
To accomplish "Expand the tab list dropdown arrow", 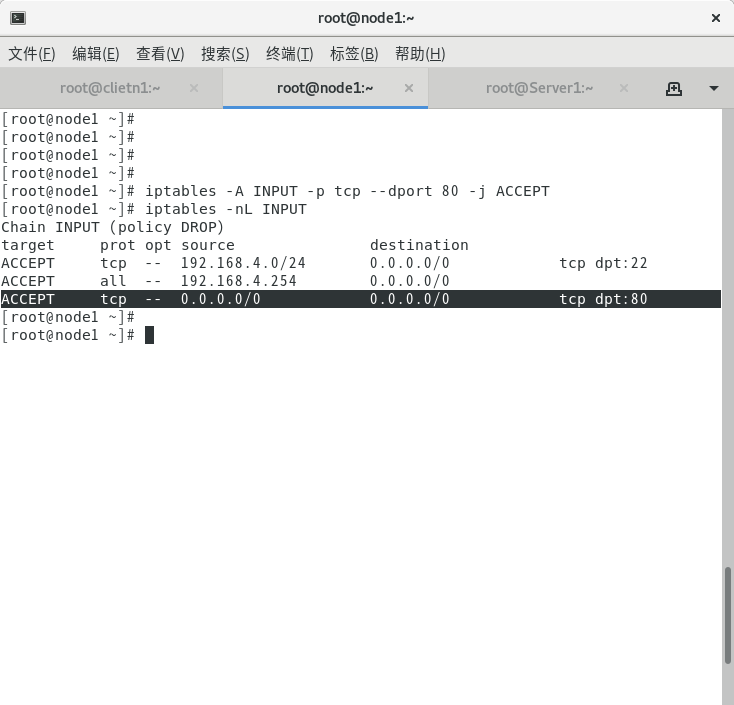I will [713, 88].
